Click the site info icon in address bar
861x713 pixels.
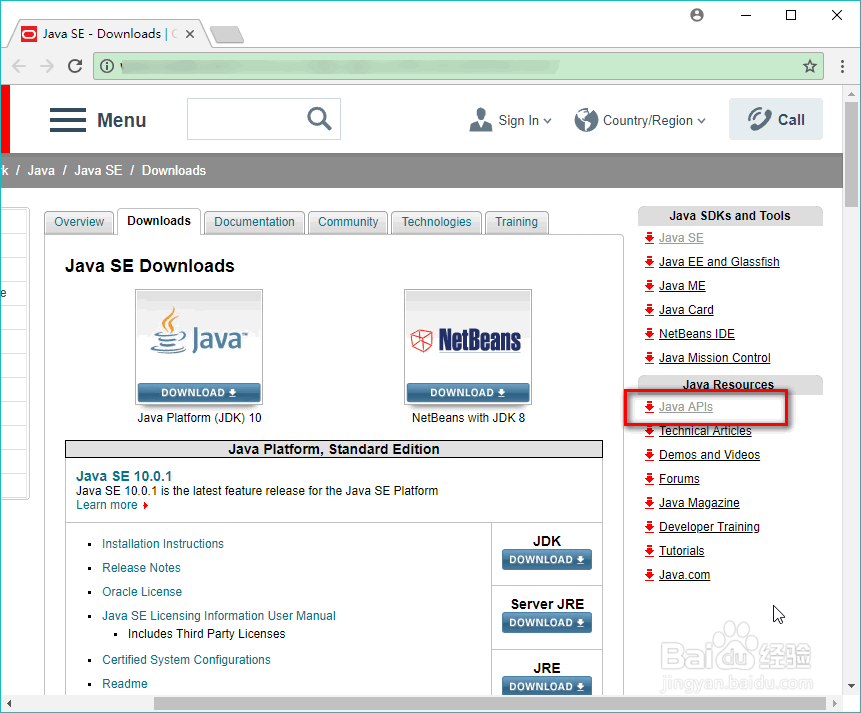click(107, 66)
